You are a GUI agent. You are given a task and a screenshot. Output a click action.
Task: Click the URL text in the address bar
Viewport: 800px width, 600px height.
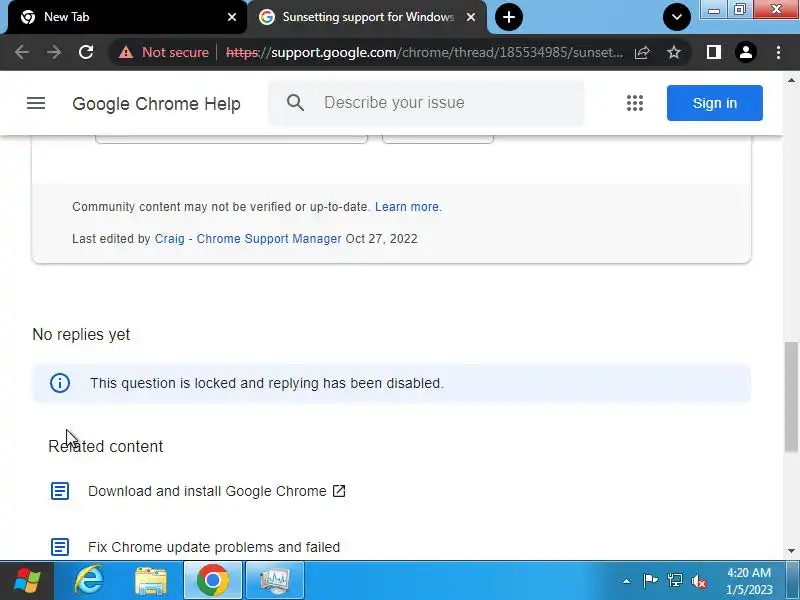[424, 52]
